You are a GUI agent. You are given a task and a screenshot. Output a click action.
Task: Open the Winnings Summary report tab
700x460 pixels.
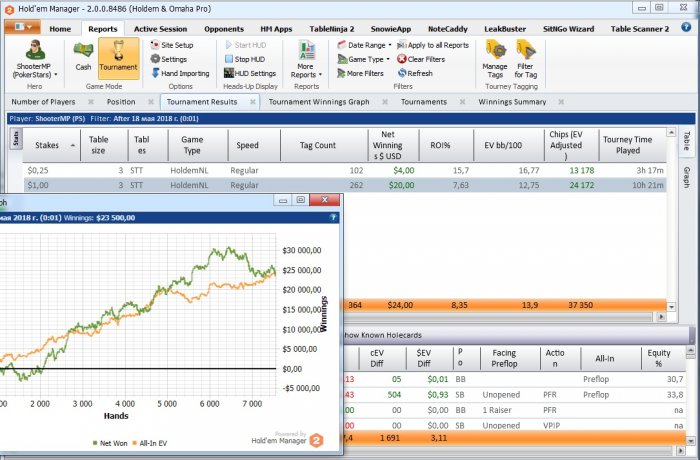(512, 102)
